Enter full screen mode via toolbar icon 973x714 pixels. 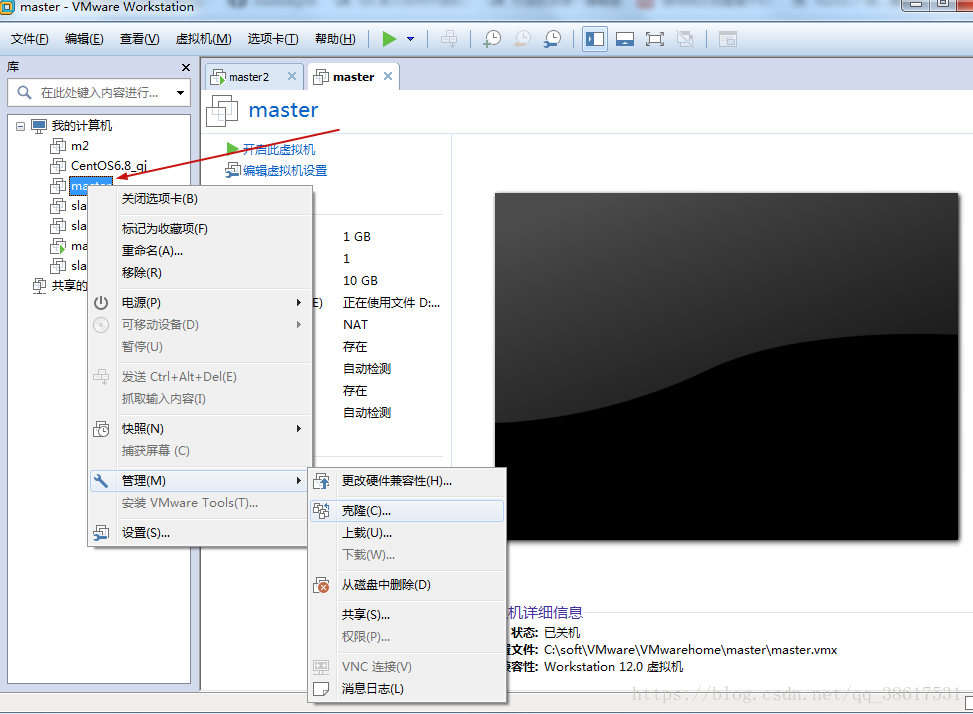(655, 39)
